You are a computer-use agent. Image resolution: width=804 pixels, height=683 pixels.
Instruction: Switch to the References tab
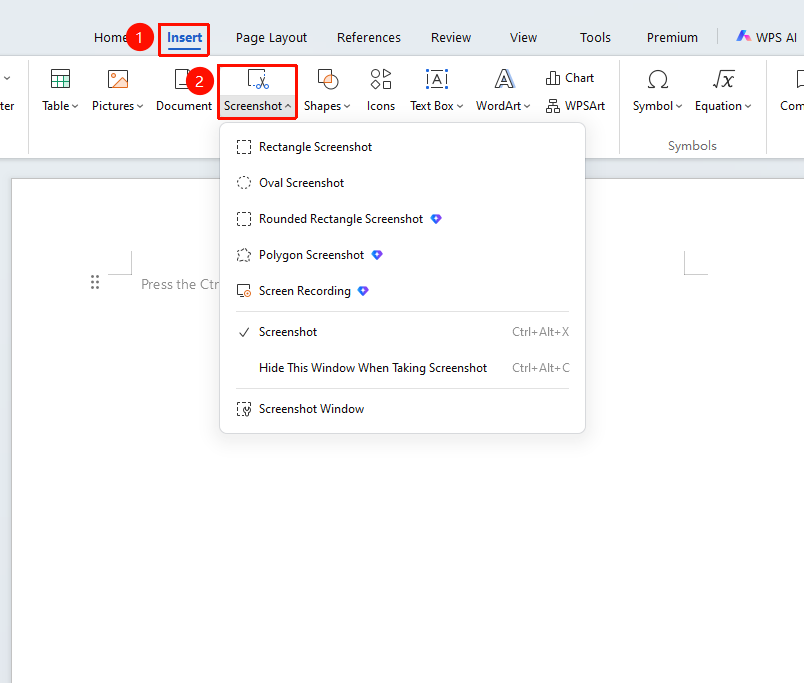[x=369, y=38]
